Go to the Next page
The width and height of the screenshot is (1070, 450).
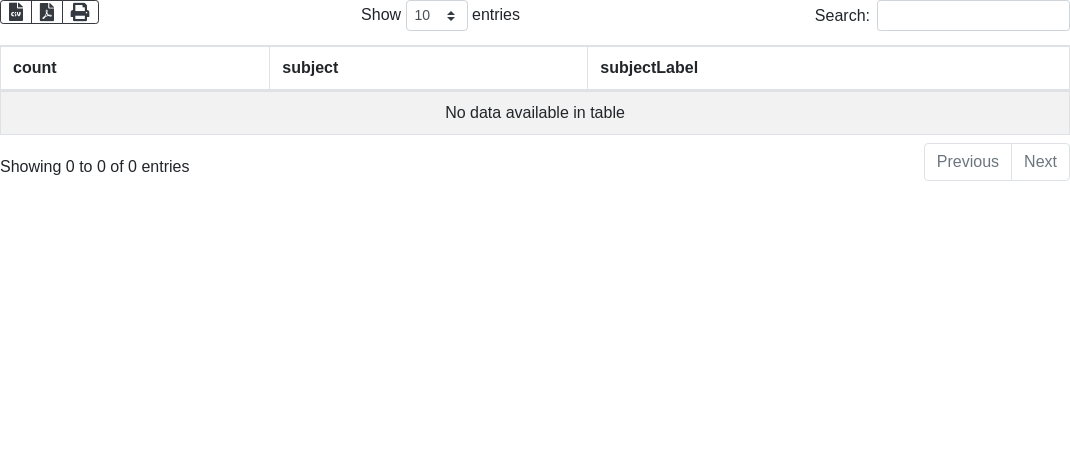tap(1040, 162)
